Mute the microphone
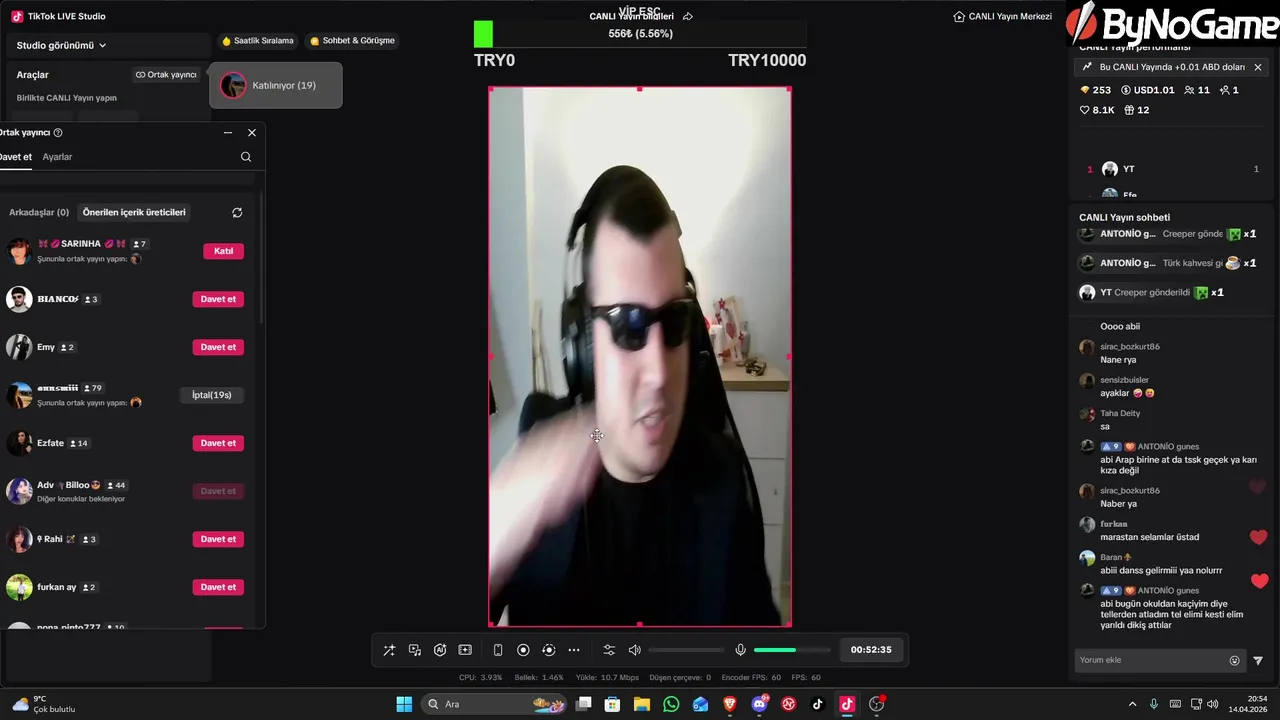This screenshot has width=1280, height=720. pyautogui.click(x=740, y=650)
